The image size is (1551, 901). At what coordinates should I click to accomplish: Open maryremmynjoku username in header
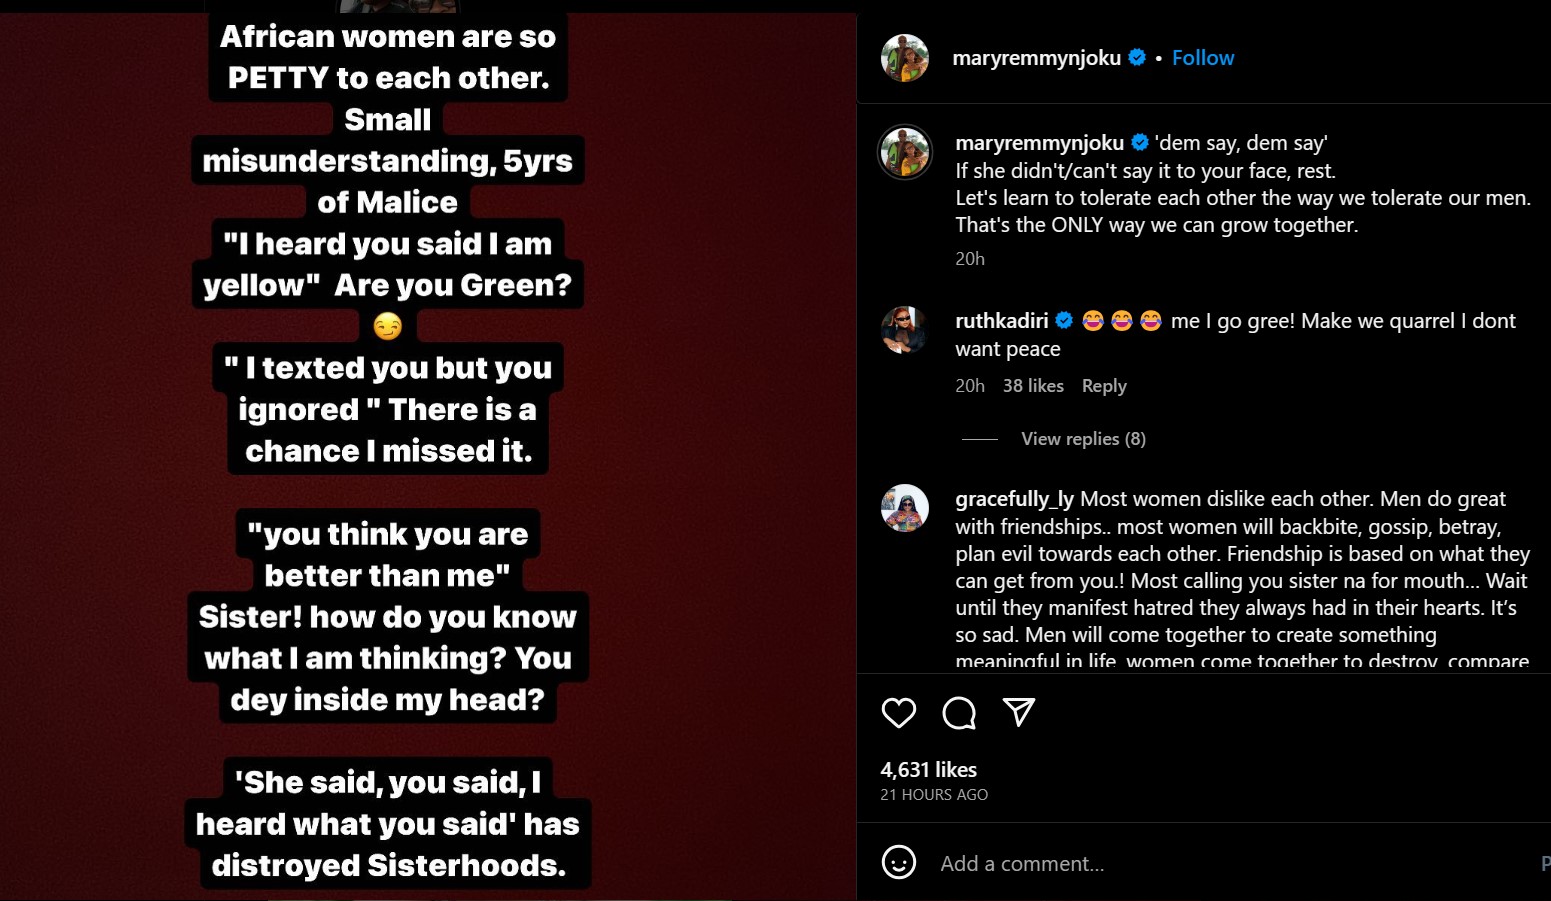pyautogui.click(x=1037, y=58)
